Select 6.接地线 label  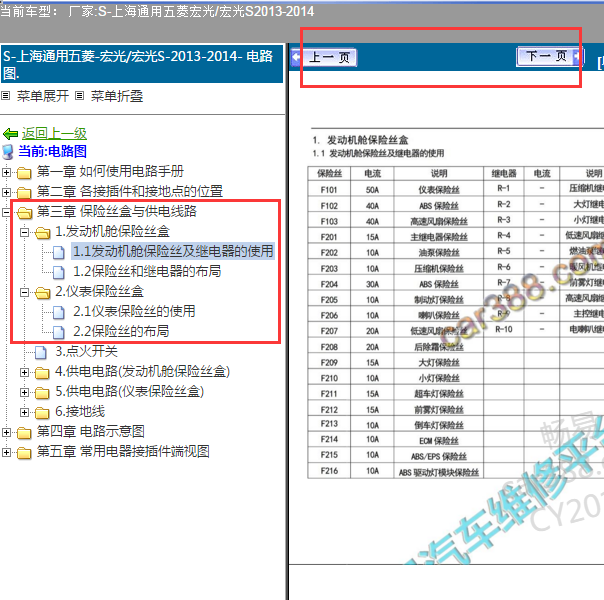[x=80, y=412]
